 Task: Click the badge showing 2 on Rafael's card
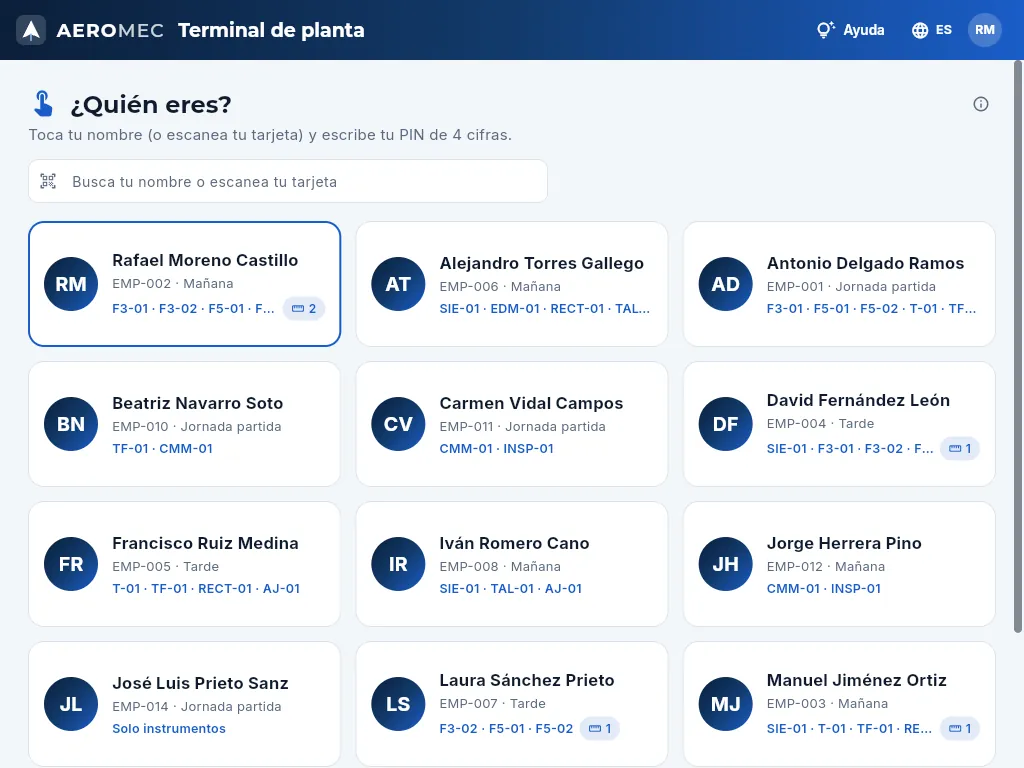(304, 308)
